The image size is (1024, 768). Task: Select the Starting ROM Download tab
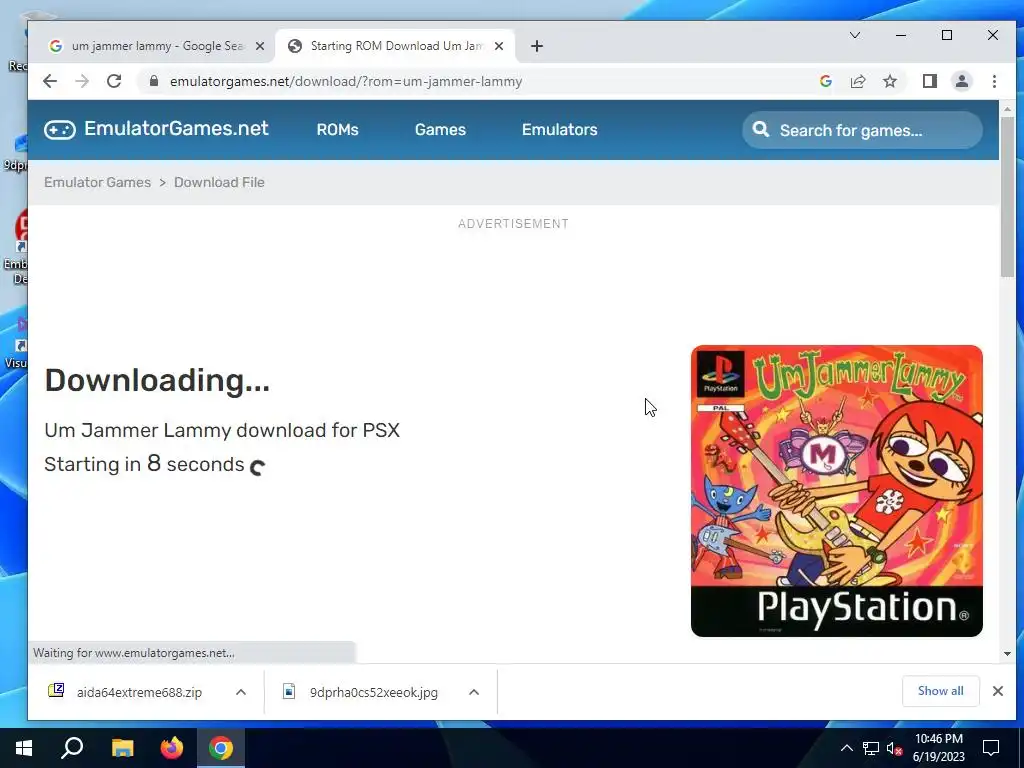point(395,46)
